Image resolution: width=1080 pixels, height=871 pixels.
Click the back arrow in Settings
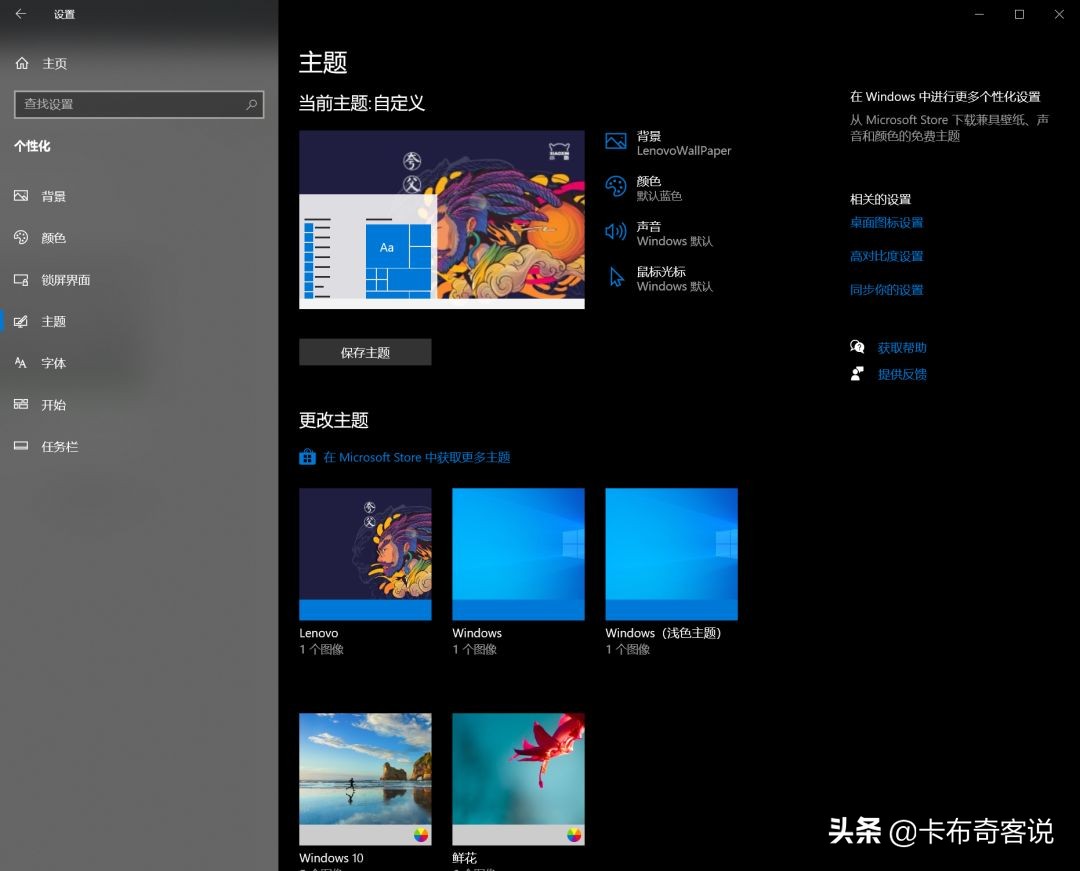tap(21, 14)
